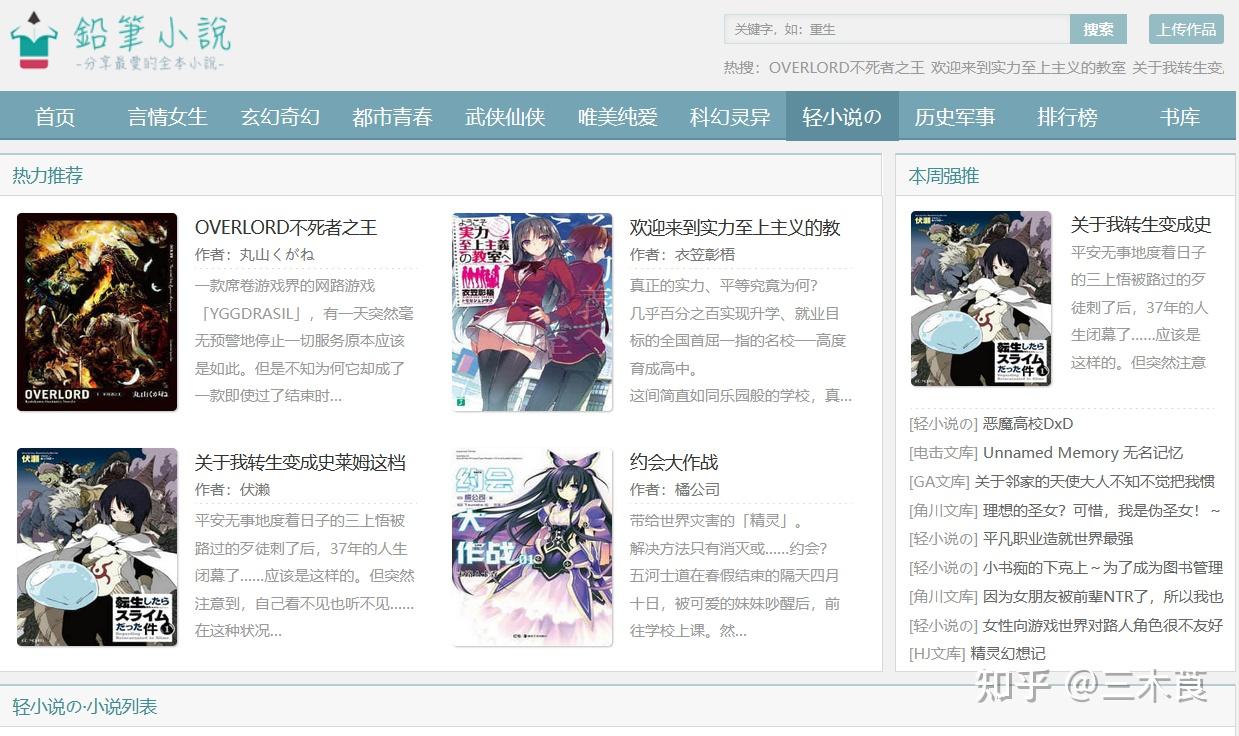1239x736 pixels.
Task: Open the title 关于我转生变成史莱姆这档
Action: (x=300, y=462)
